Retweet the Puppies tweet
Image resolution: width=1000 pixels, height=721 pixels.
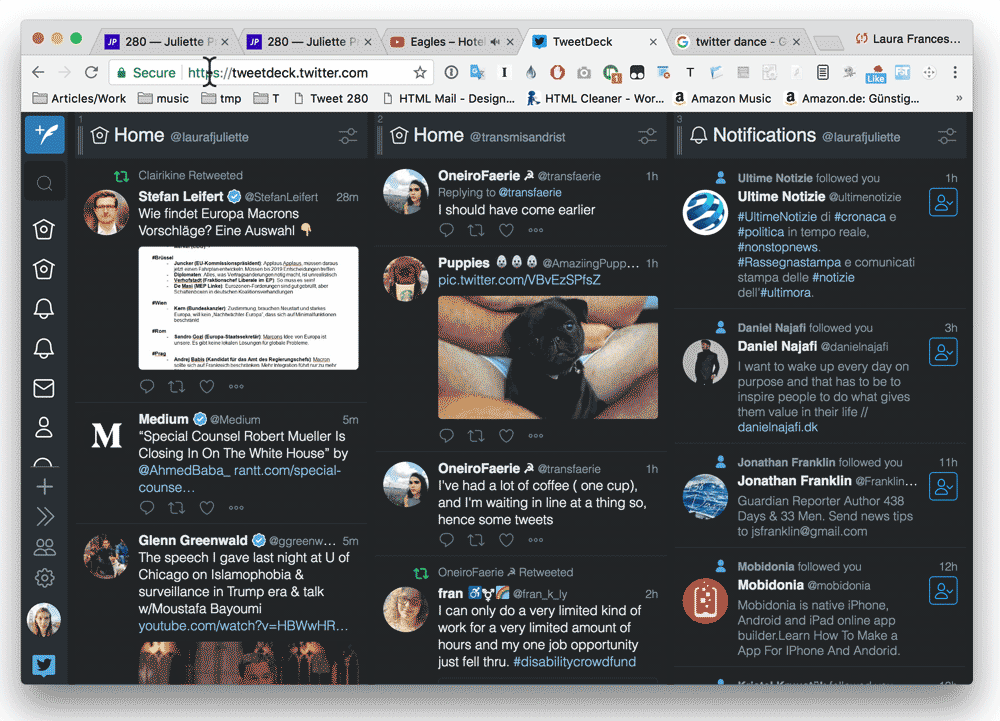(476, 436)
